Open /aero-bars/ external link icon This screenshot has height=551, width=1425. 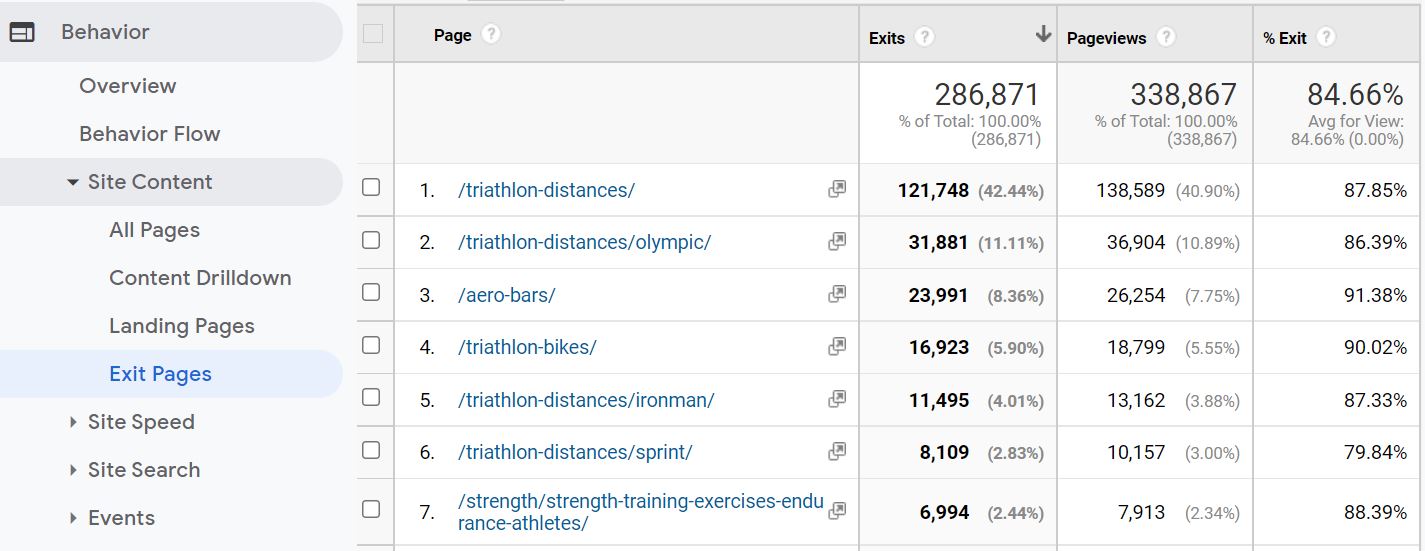837,294
